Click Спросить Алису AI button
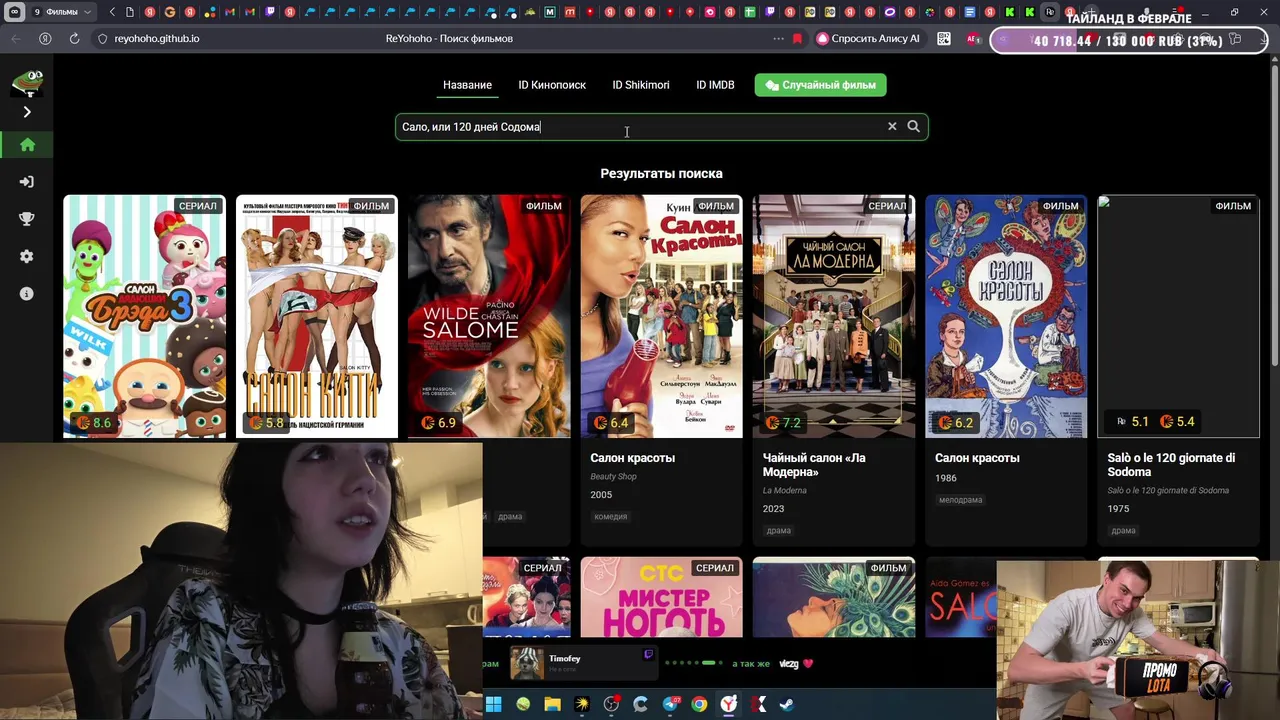1280x720 pixels. 868,38
